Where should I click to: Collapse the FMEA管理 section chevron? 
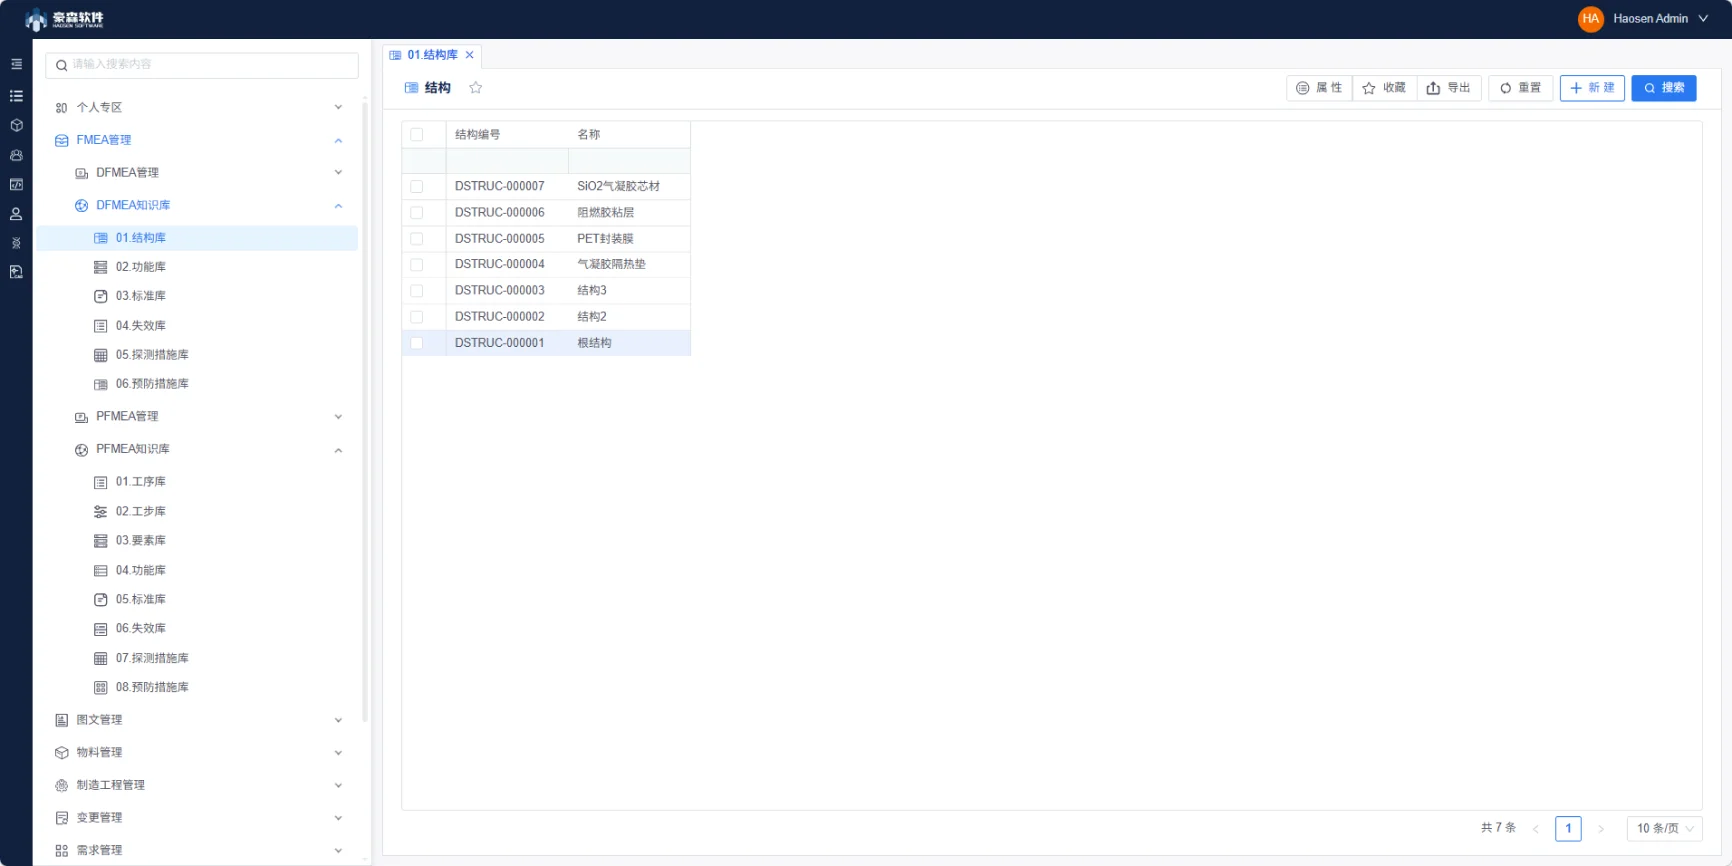click(338, 141)
